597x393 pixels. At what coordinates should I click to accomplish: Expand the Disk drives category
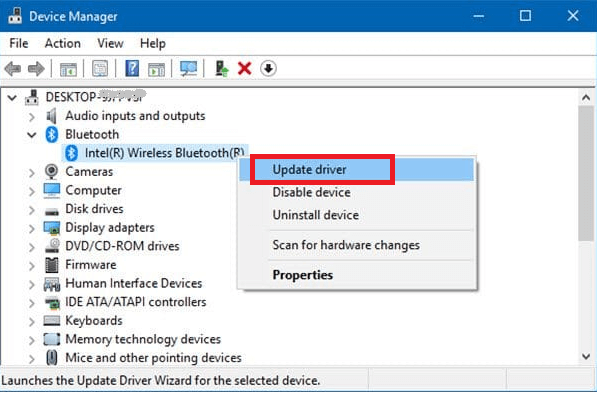pos(32,210)
